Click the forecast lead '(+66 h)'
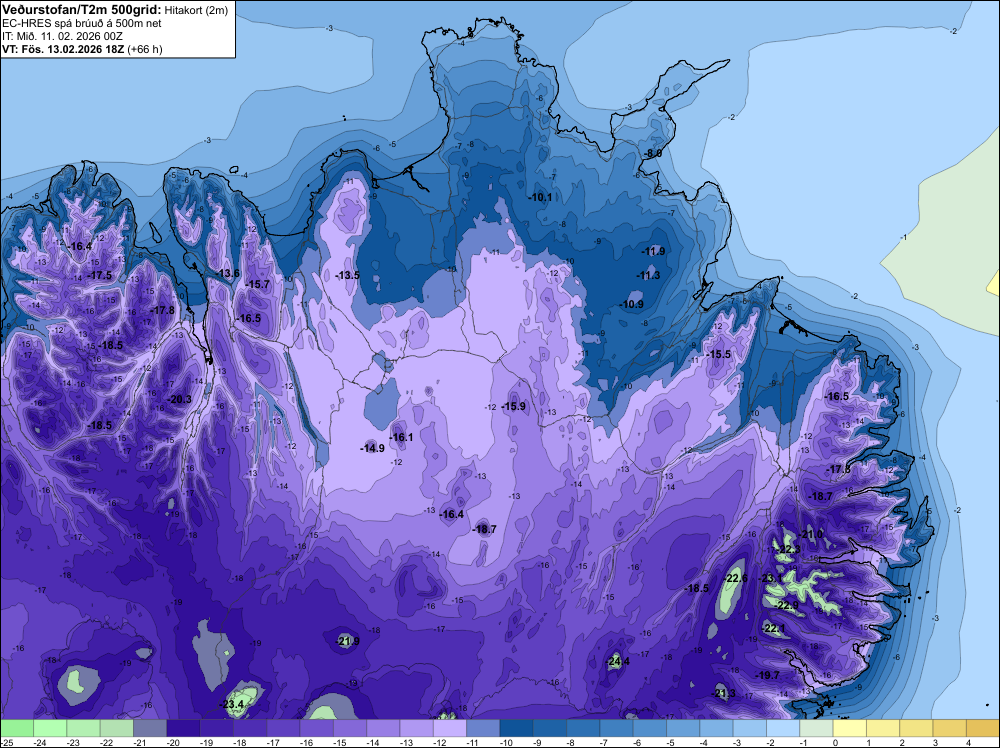 tap(145, 49)
